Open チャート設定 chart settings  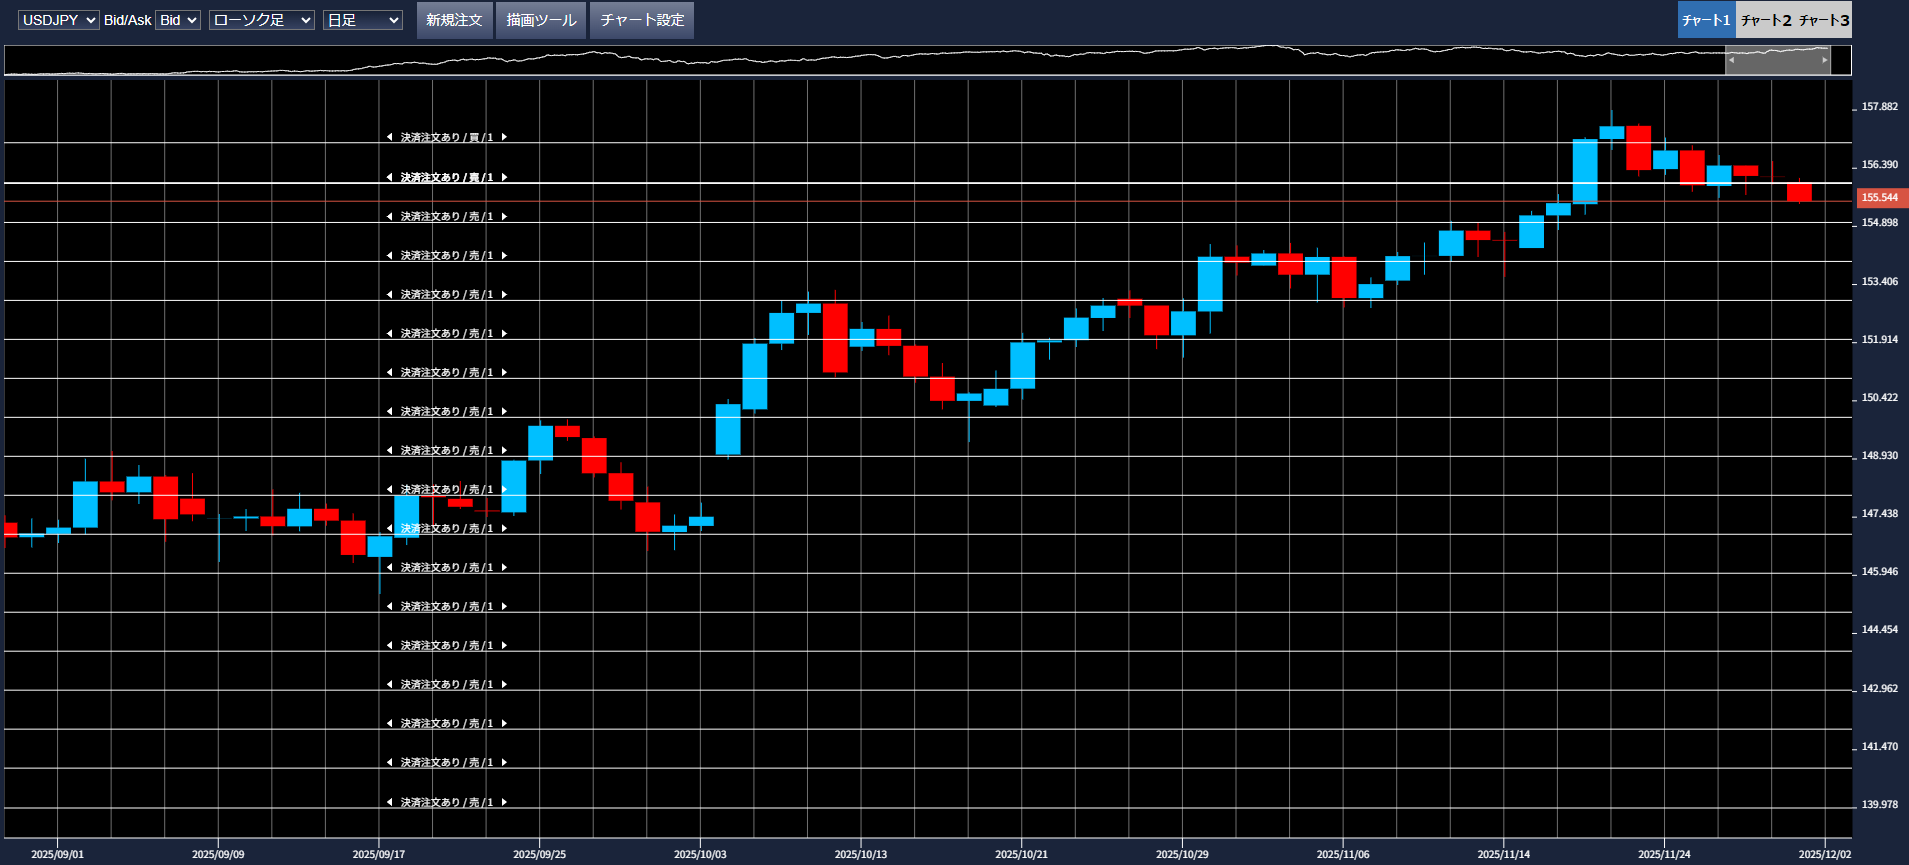(x=642, y=20)
